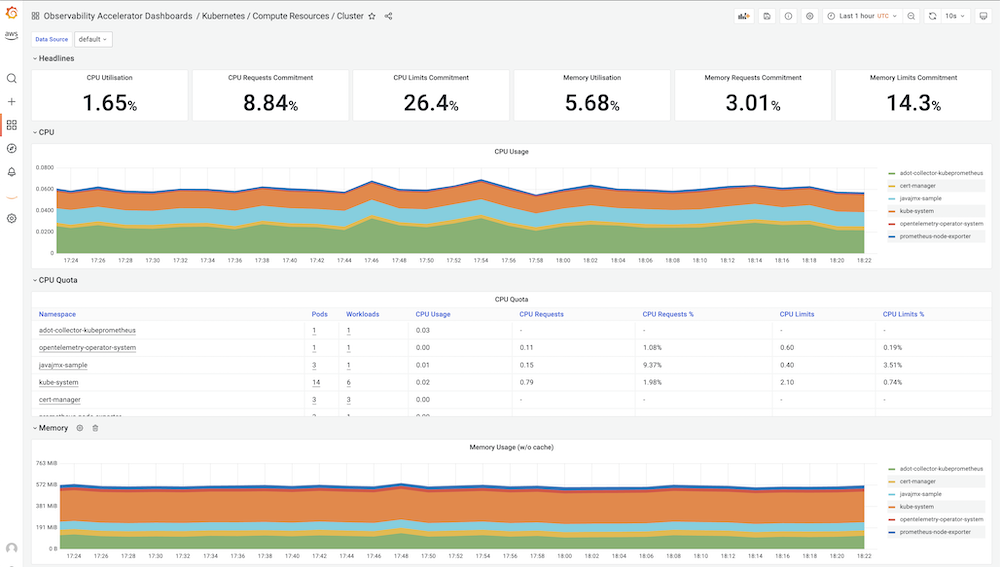Sort table by CPU Usage column header
The image size is (1000, 567).
pyautogui.click(x=433, y=314)
